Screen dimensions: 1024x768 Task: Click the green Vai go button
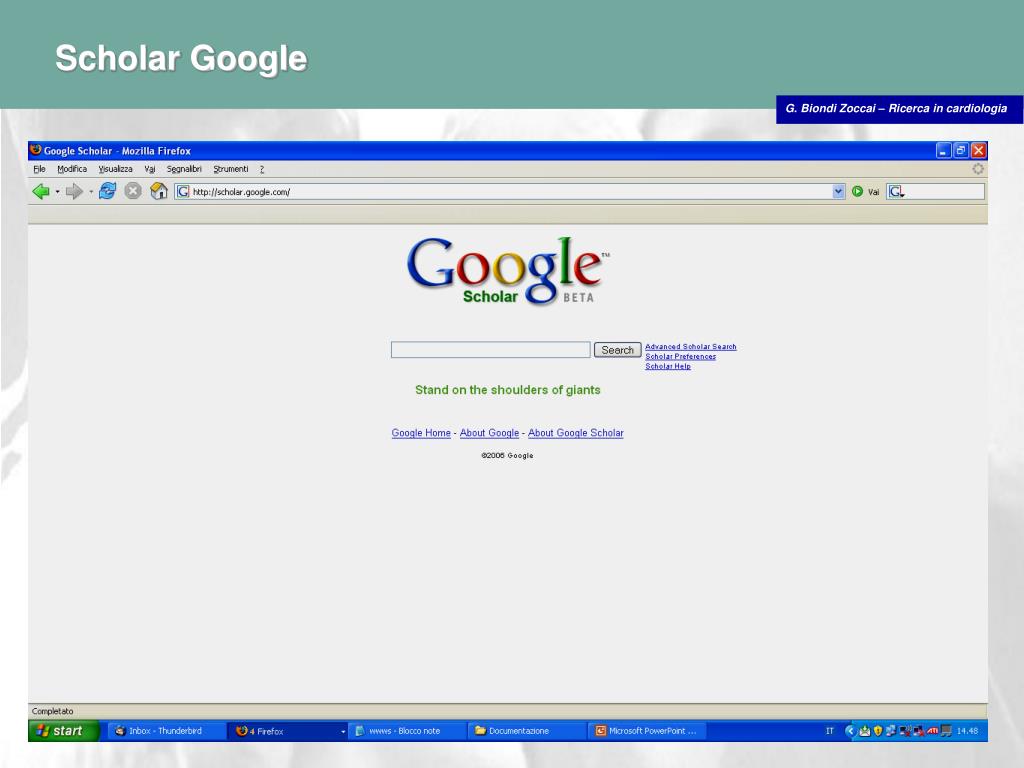click(x=857, y=191)
